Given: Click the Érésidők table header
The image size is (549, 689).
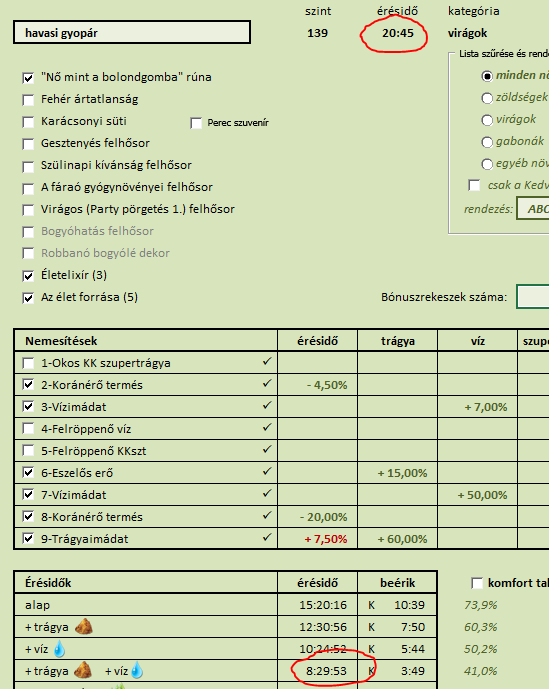Looking at the screenshot, I should click(x=146, y=583).
